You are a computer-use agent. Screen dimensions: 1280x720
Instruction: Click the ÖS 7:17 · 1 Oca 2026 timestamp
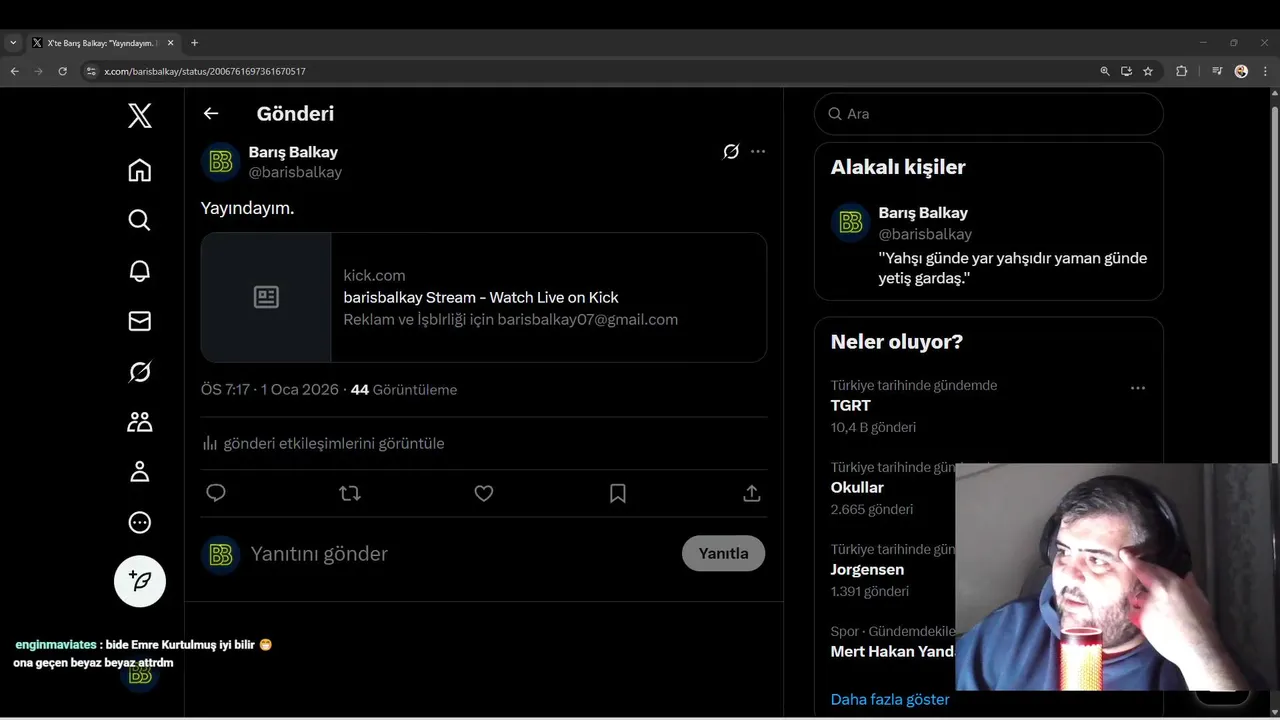pyautogui.click(x=270, y=390)
